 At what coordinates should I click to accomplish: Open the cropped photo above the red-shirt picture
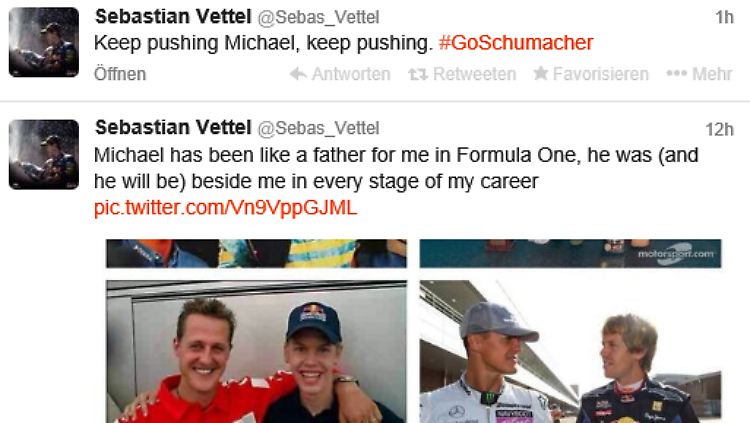coord(256,253)
